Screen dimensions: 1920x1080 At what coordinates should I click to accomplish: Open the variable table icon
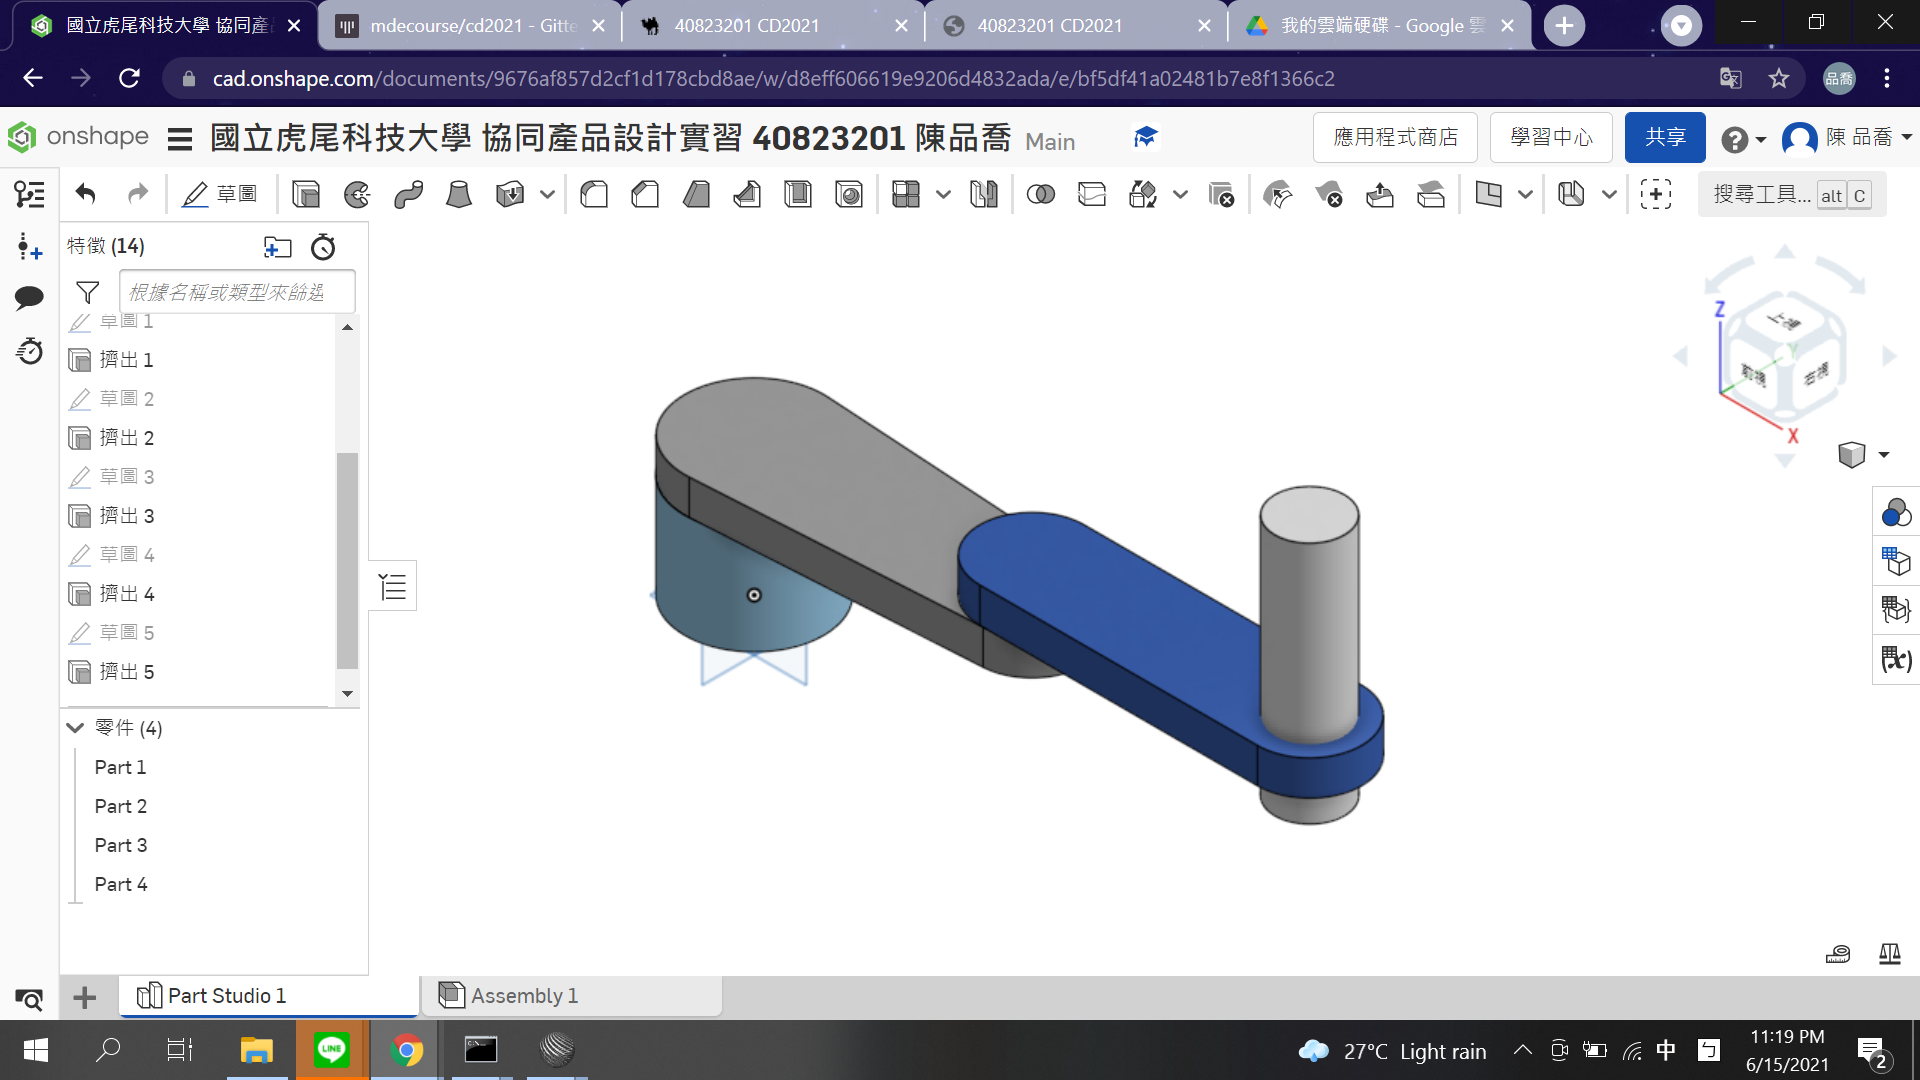[1896, 659]
